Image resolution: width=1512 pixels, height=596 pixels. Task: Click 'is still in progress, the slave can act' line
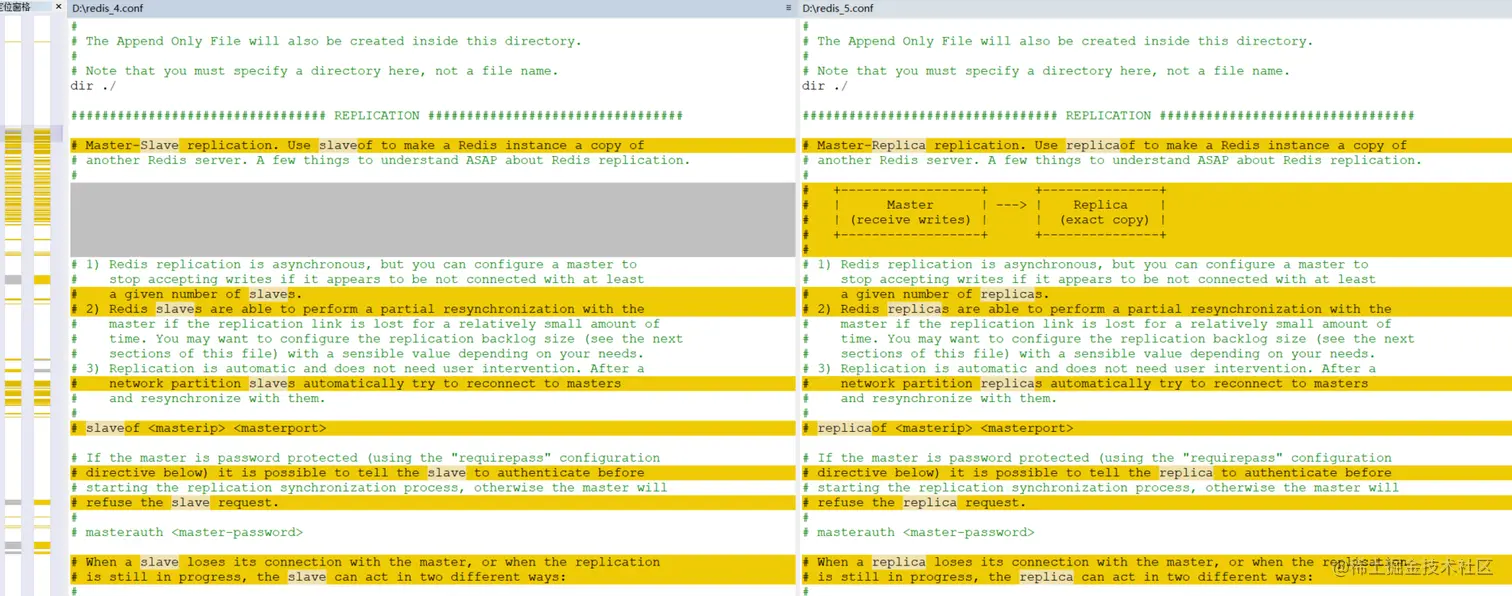pyautogui.click(x=432, y=577)
